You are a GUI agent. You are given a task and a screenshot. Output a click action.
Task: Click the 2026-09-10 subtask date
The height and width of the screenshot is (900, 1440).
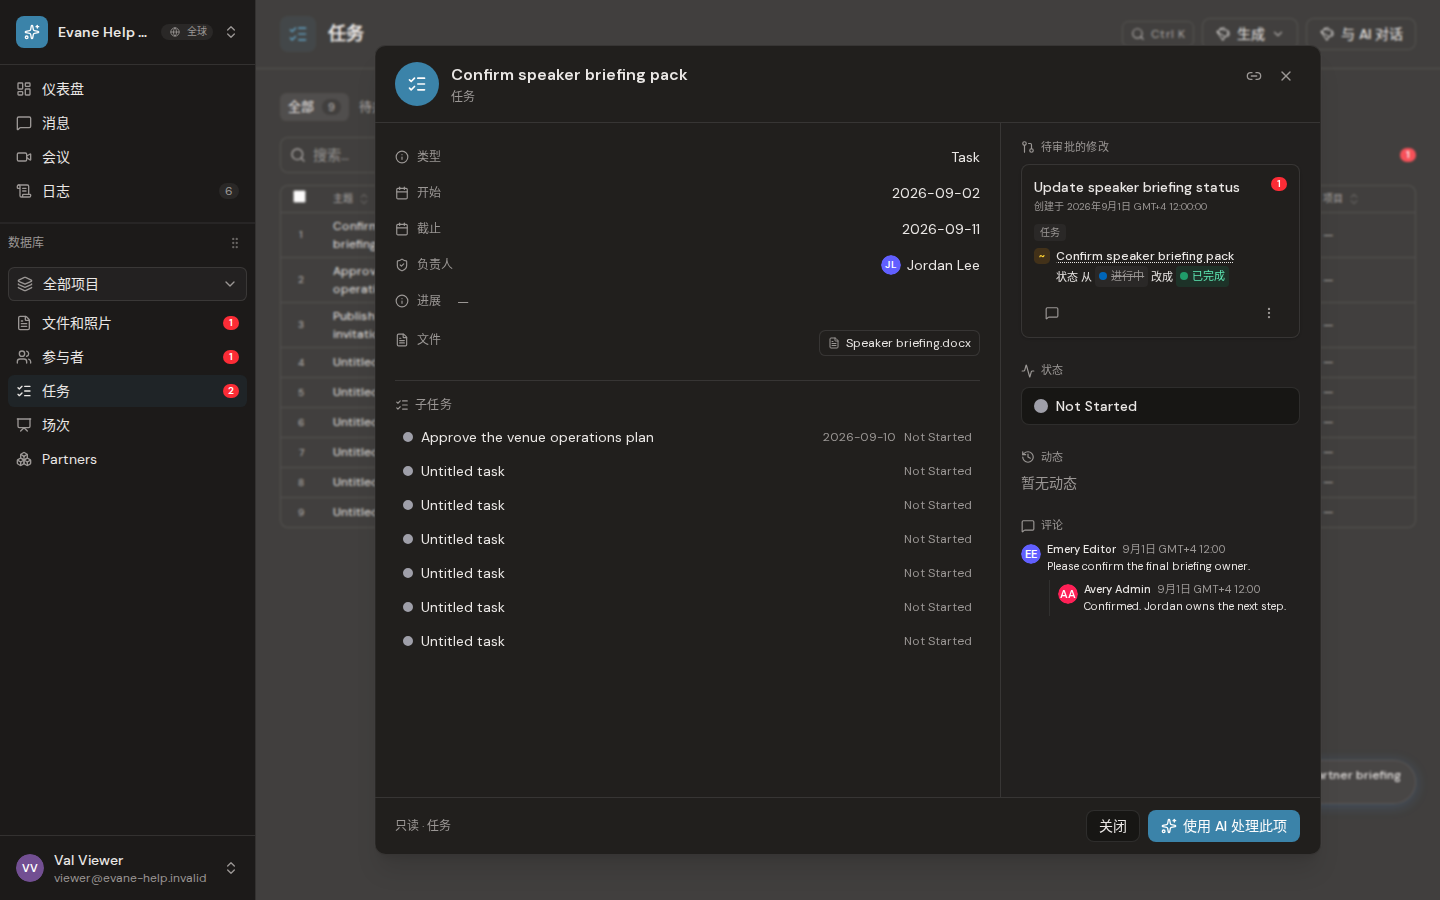pos(859,437)
